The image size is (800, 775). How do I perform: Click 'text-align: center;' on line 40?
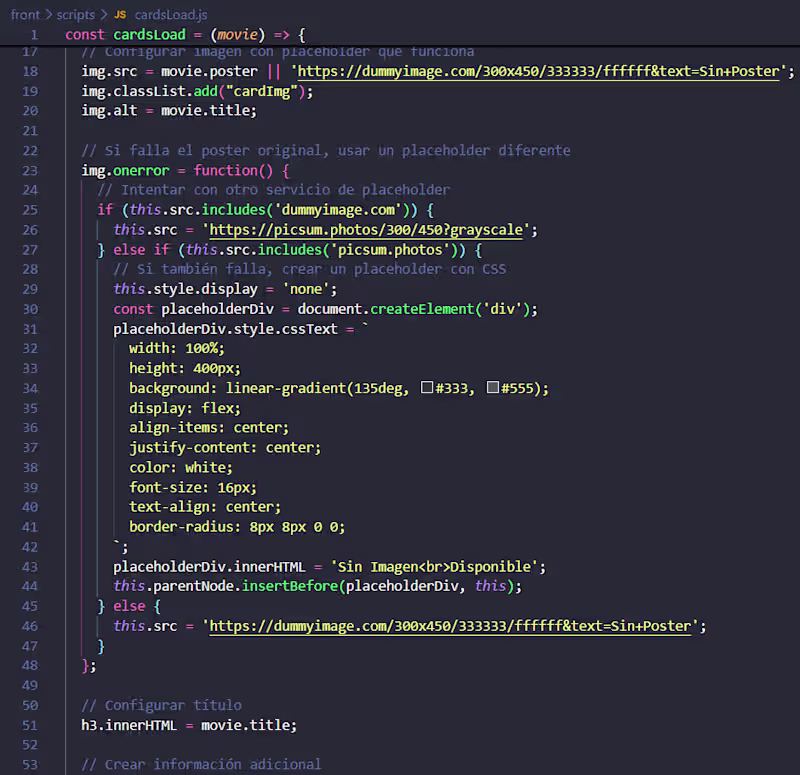point(205,507)
